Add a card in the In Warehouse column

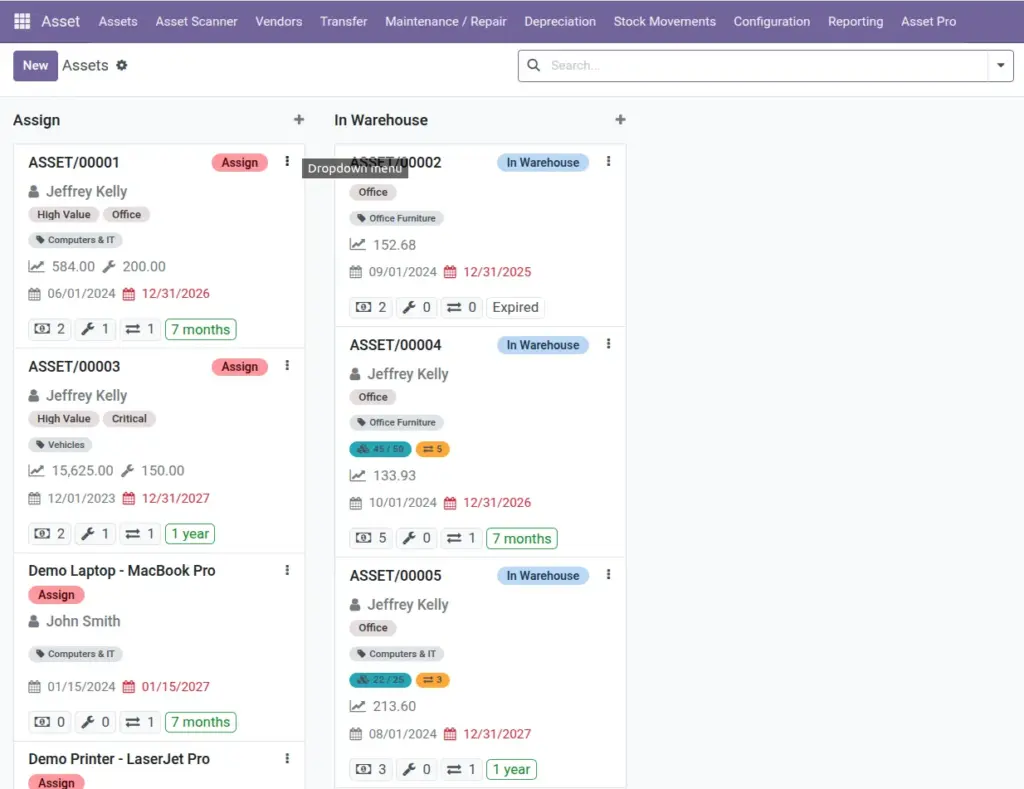620,120
